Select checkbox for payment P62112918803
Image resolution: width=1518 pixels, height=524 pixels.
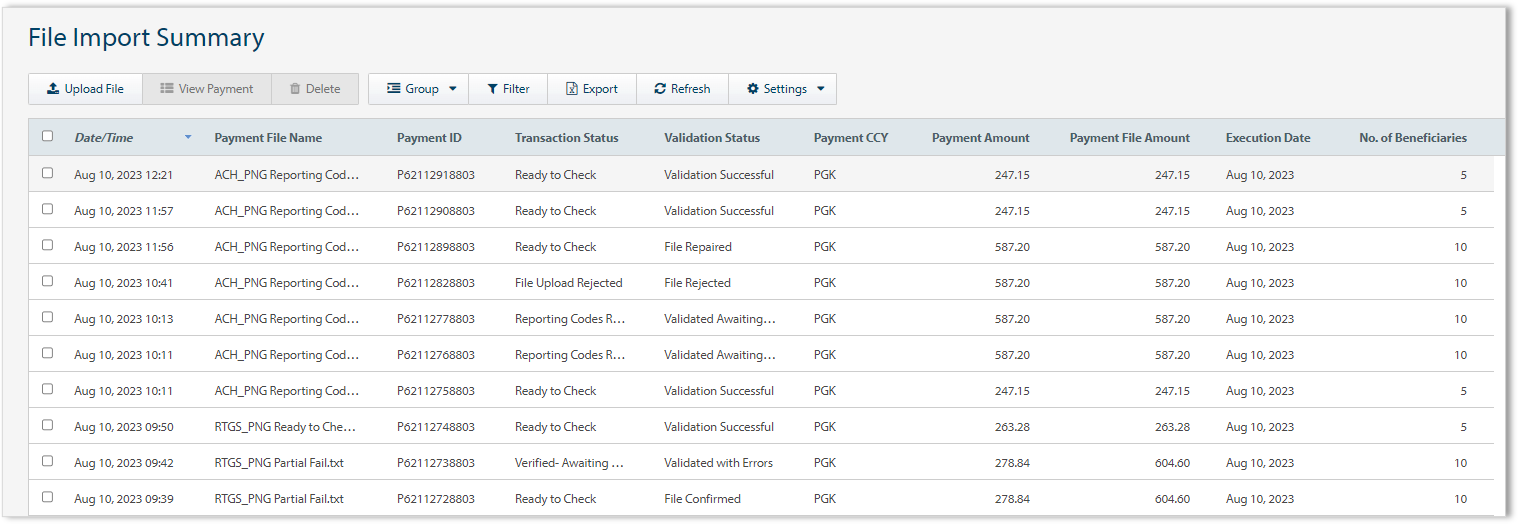(x=47, y=174)
